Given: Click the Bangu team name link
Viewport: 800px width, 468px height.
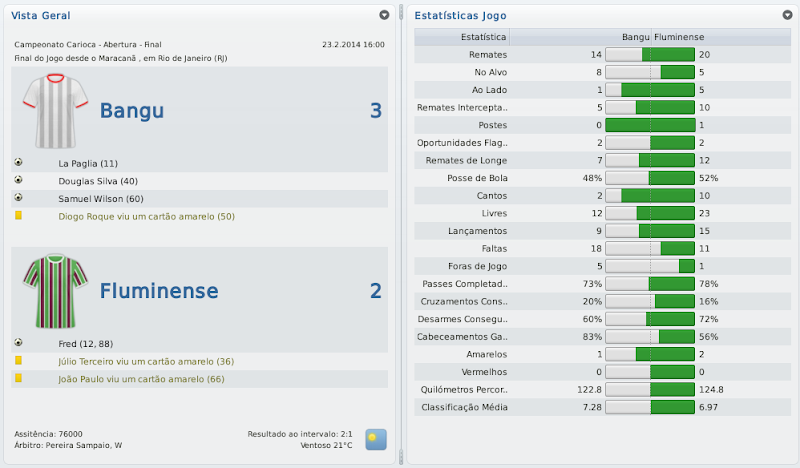Looking at the screenshot, I should [131, 111].
